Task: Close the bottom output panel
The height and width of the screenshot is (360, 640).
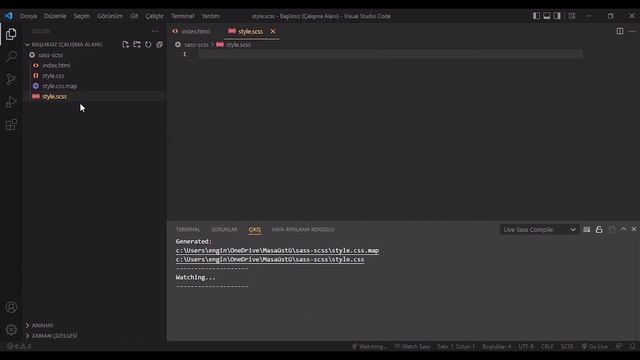Action: click(x=634, y=229)
